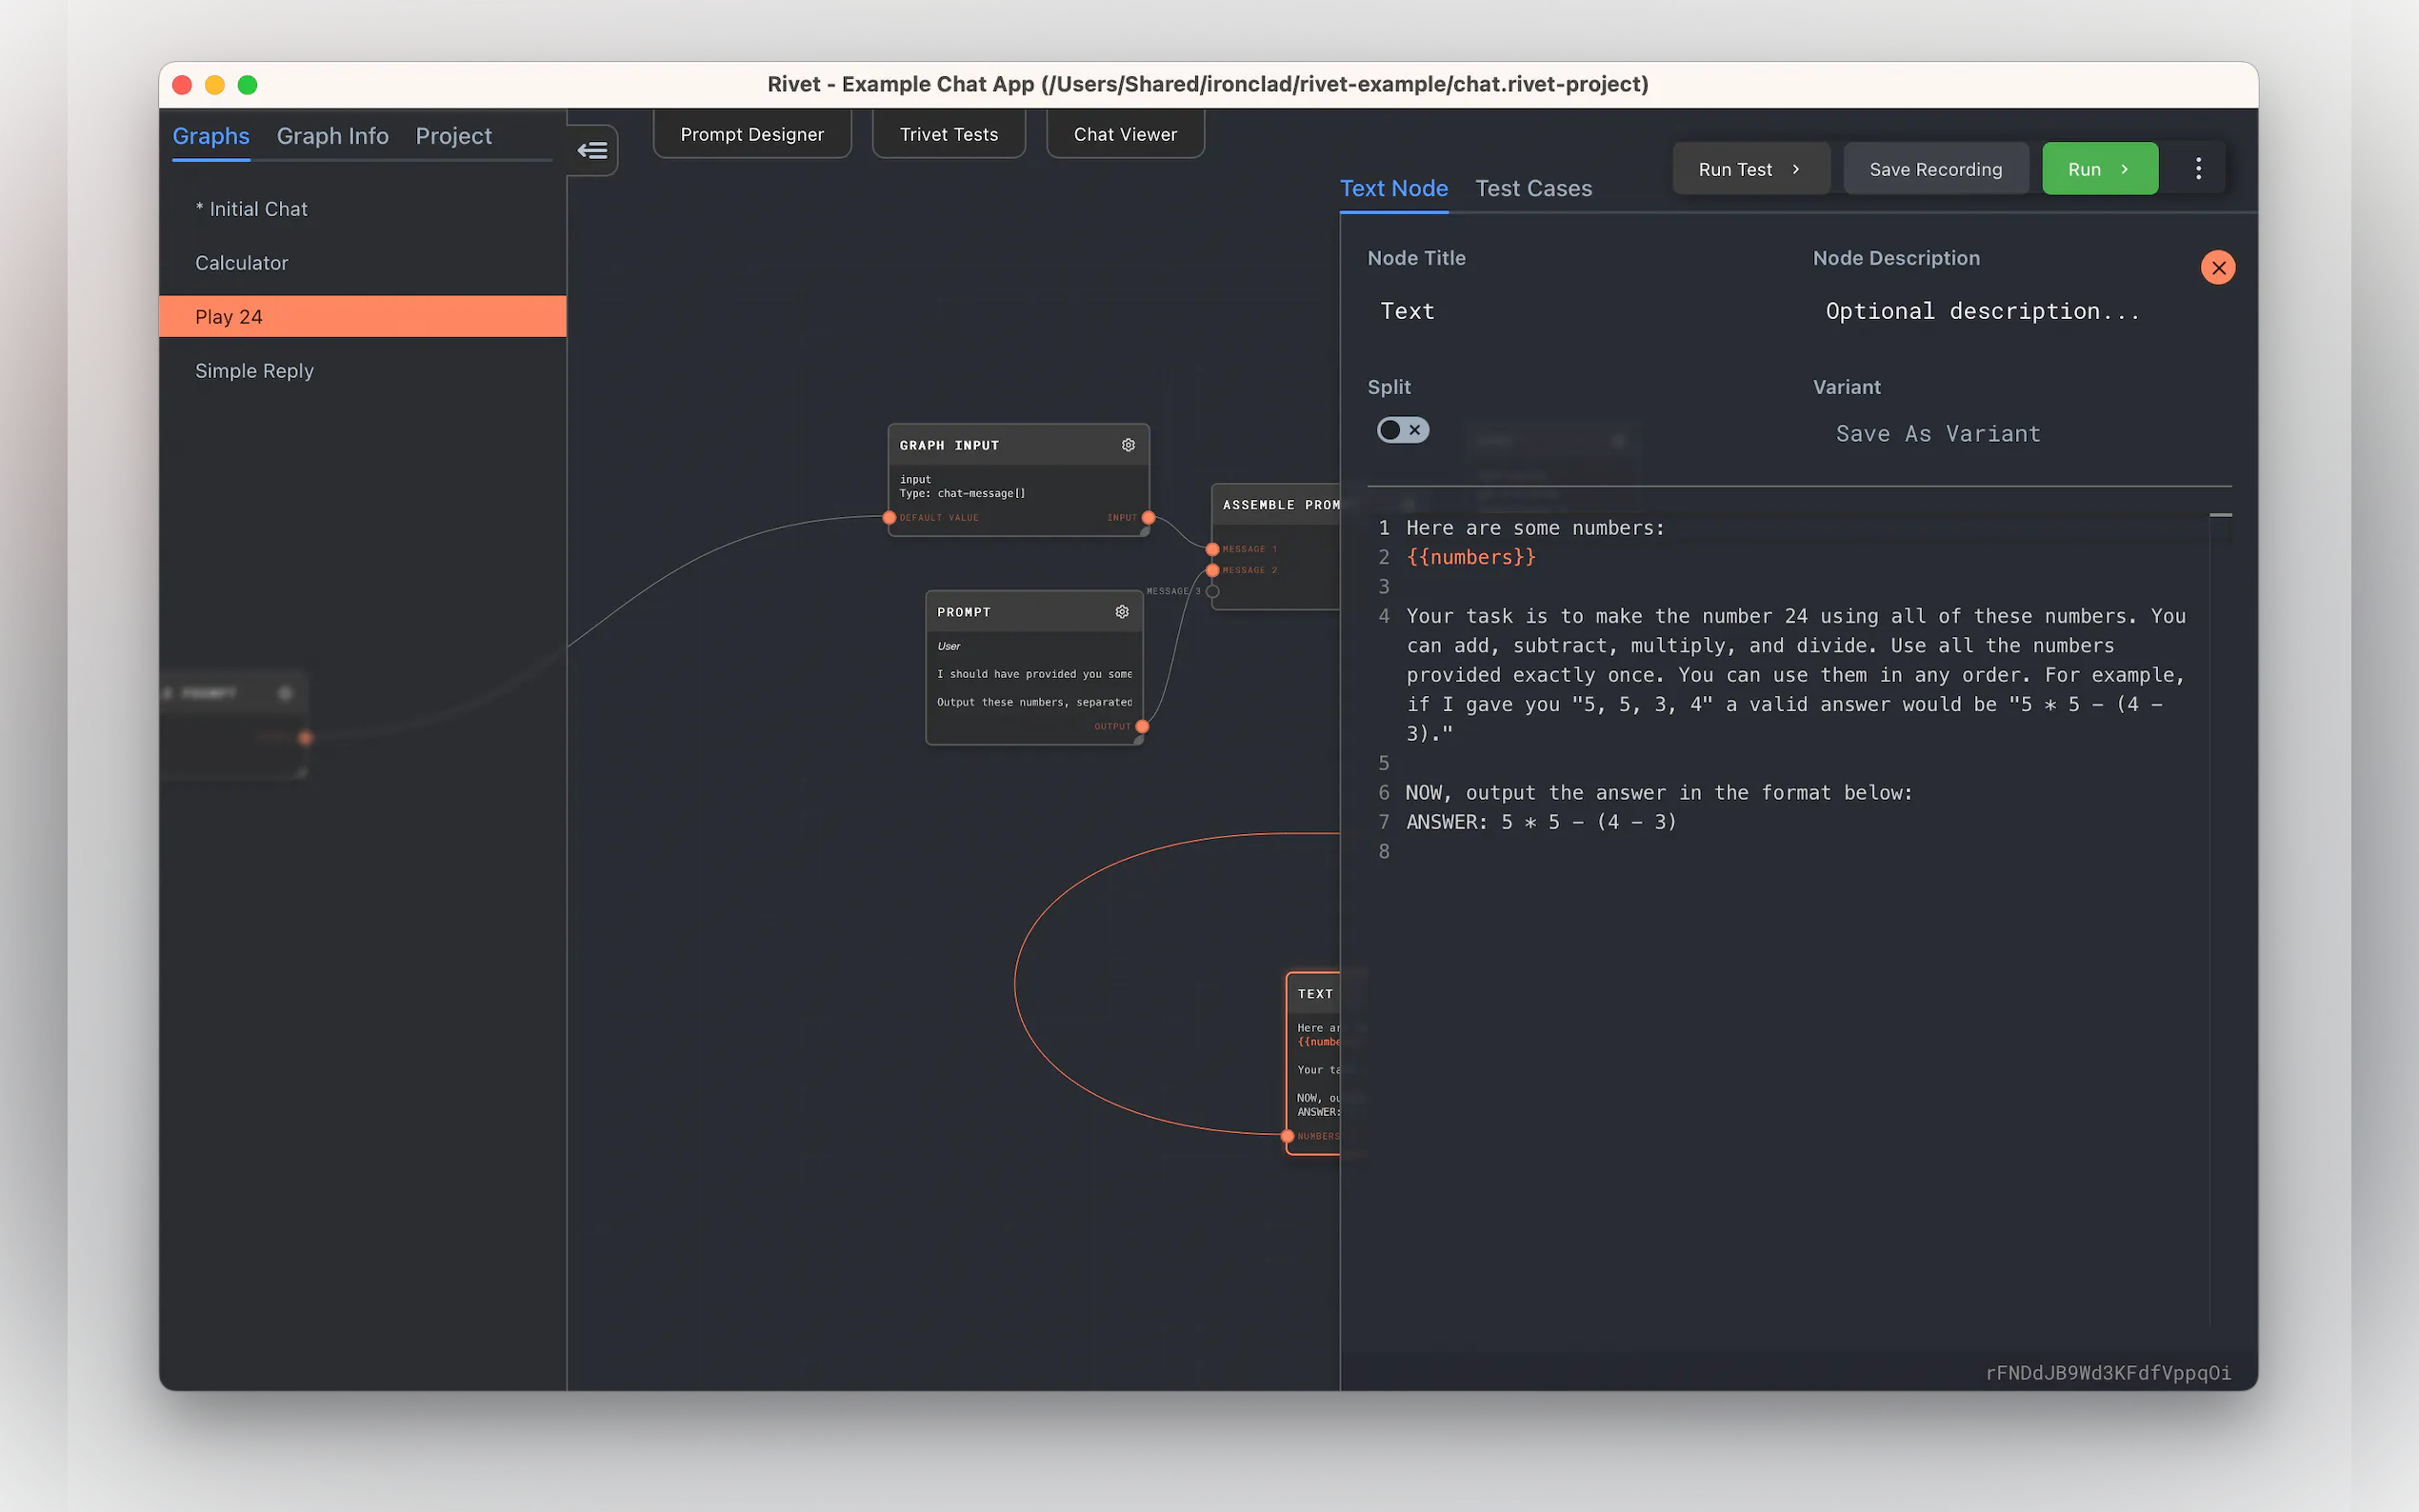This screenshot has height=1512, width=2419.
Task: Click the Message 2 port on Assemble Prompt
Action: pos(1212,570)
